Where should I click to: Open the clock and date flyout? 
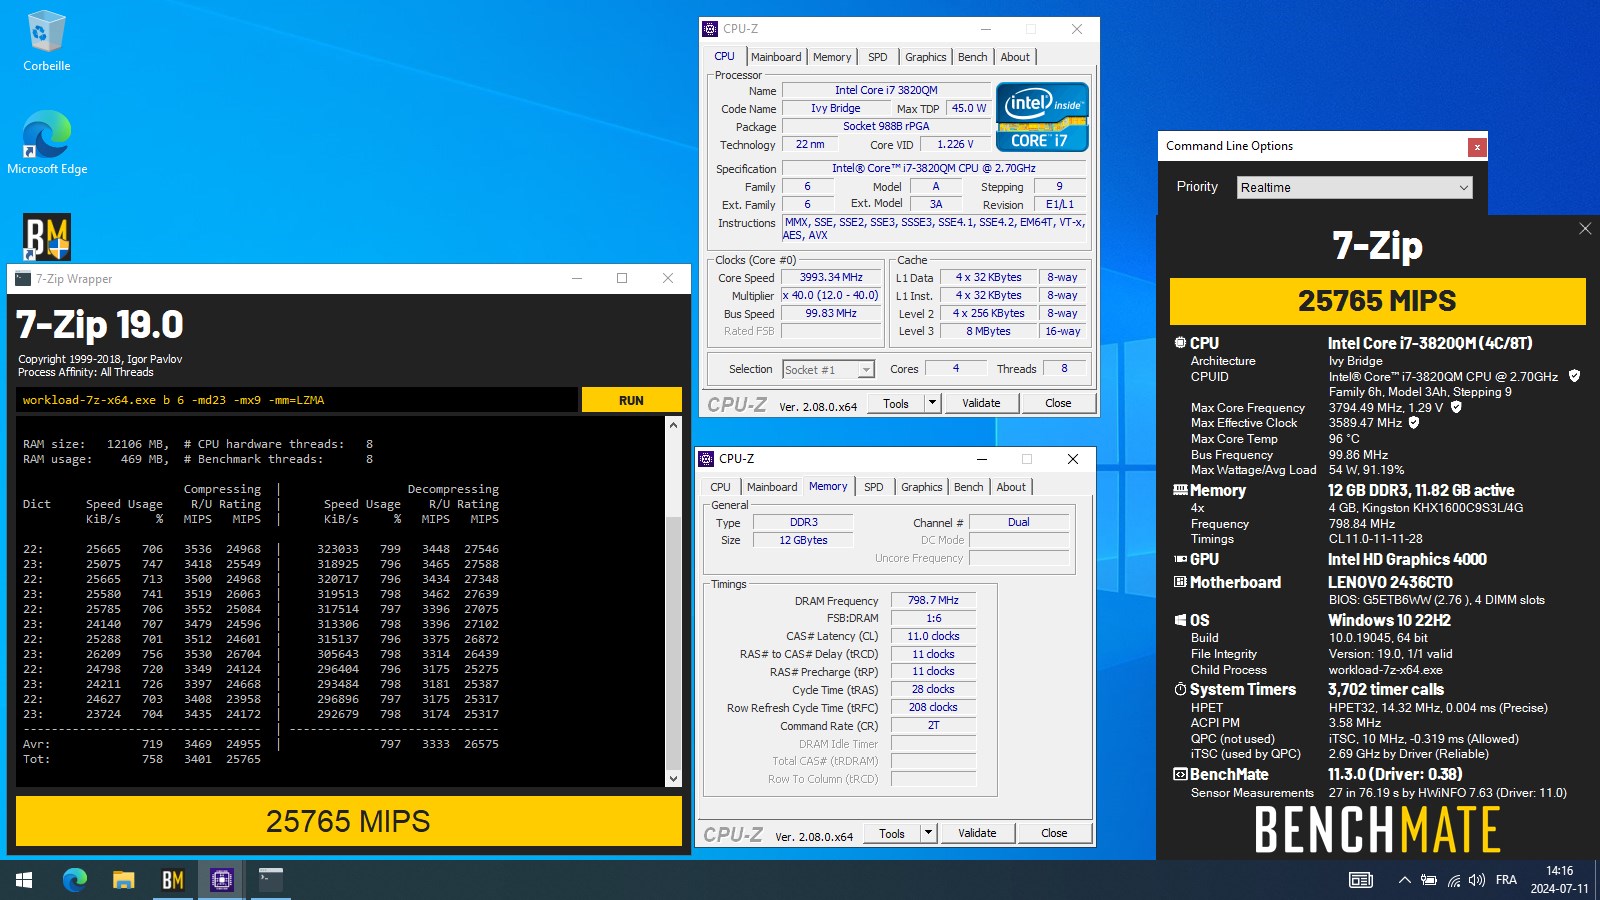(1559, 880)
